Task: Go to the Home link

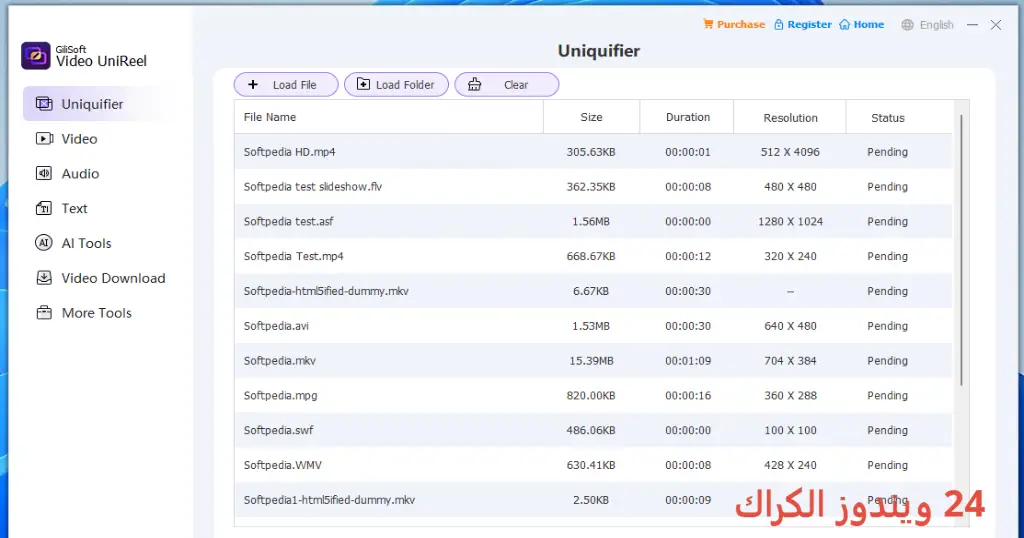Action: tap(861, 25)
